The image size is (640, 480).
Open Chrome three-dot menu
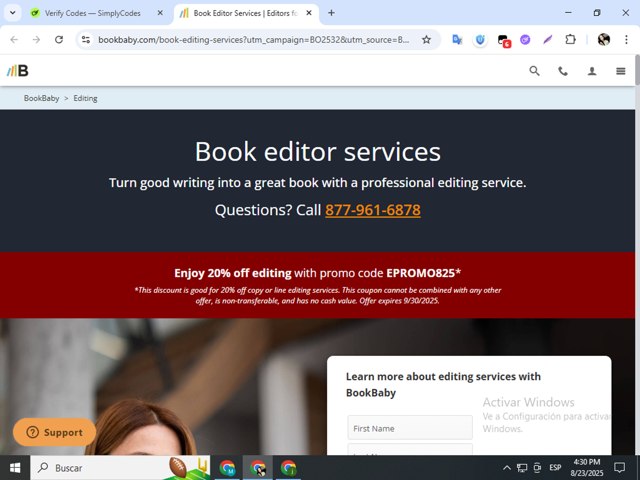tap(626, 40)
